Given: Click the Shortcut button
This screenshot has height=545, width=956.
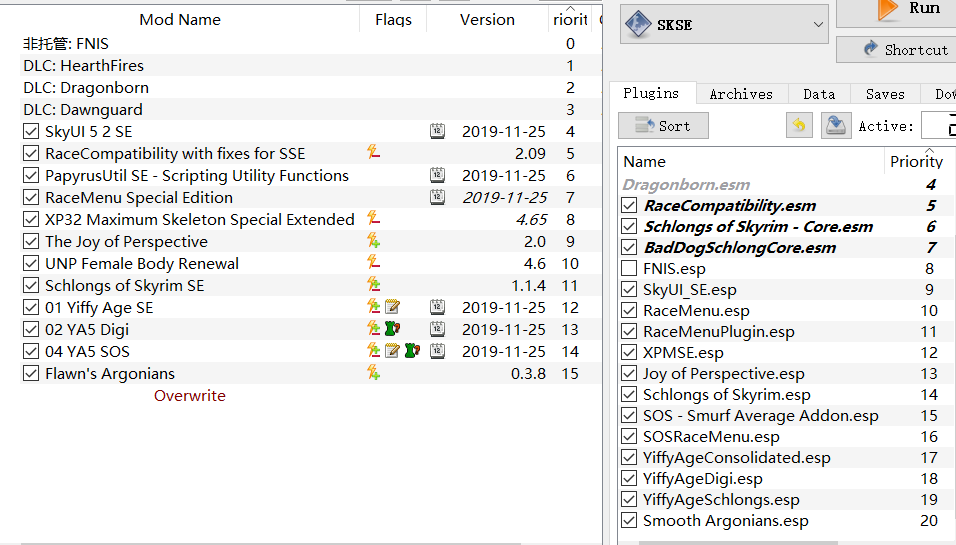Looking at the screenshot, I should click(x=896, y=49).
